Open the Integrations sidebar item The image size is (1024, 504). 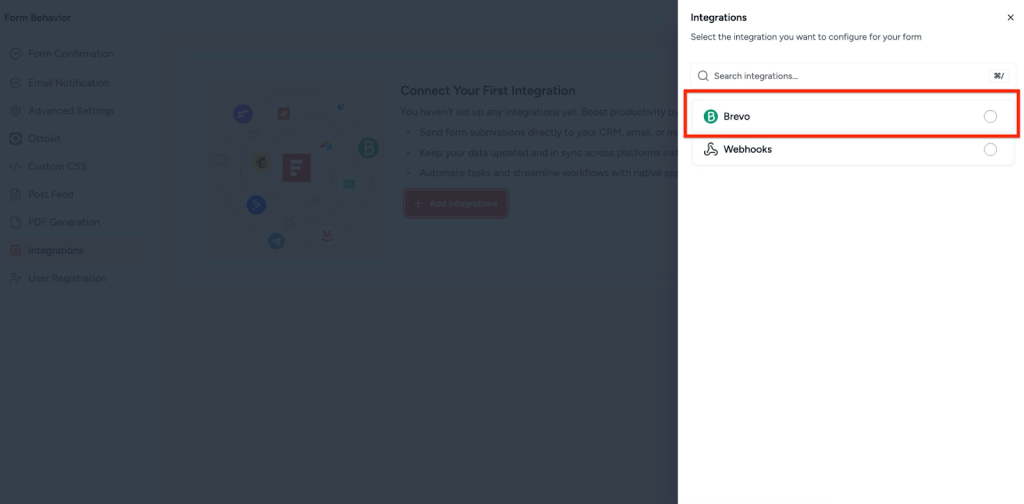(55, 251)
